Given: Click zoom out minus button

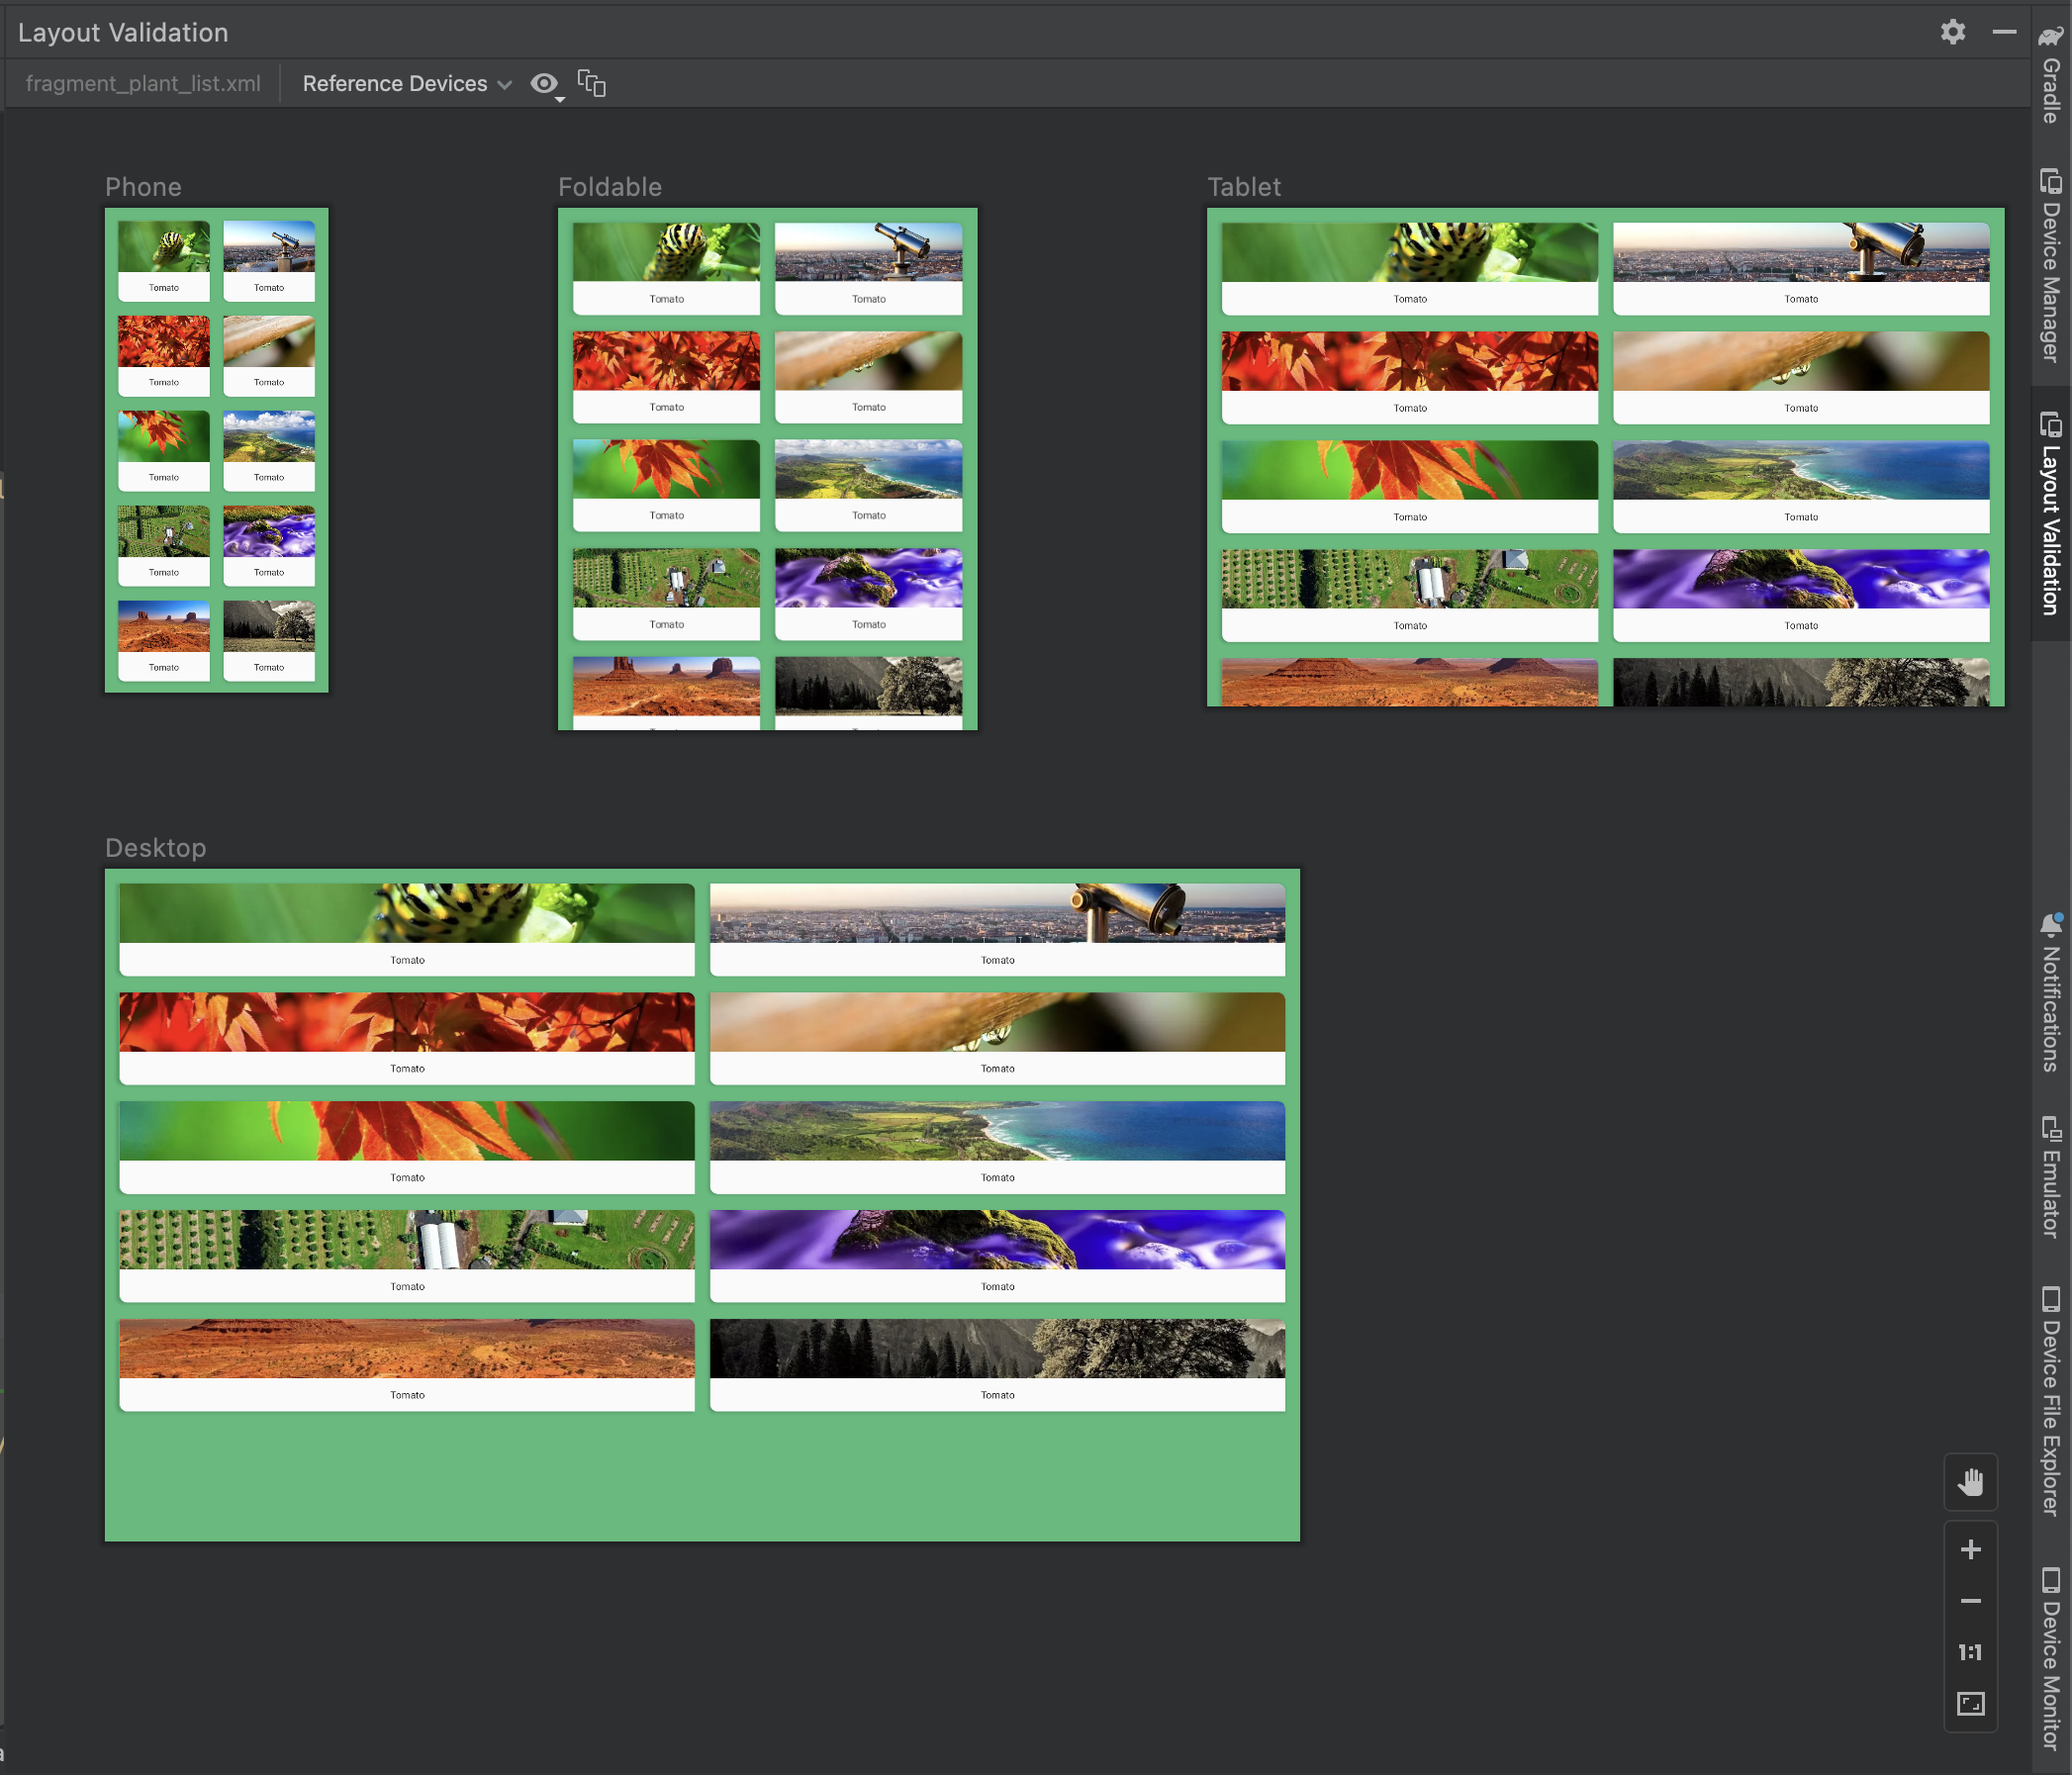Looking at the screenshot, I should (x=1972, y=1601).
